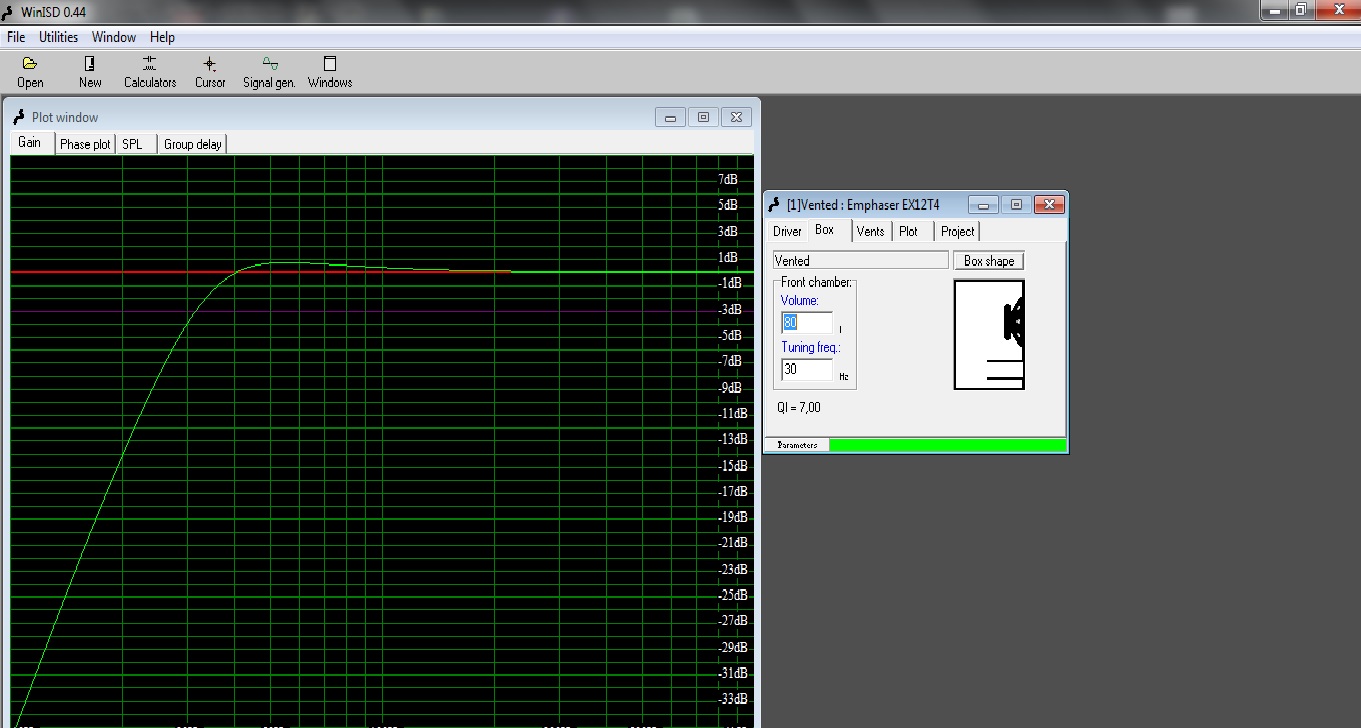Click the Tuning freq. input field
The image size is (1361, 728).
click(x=807, y=369)
